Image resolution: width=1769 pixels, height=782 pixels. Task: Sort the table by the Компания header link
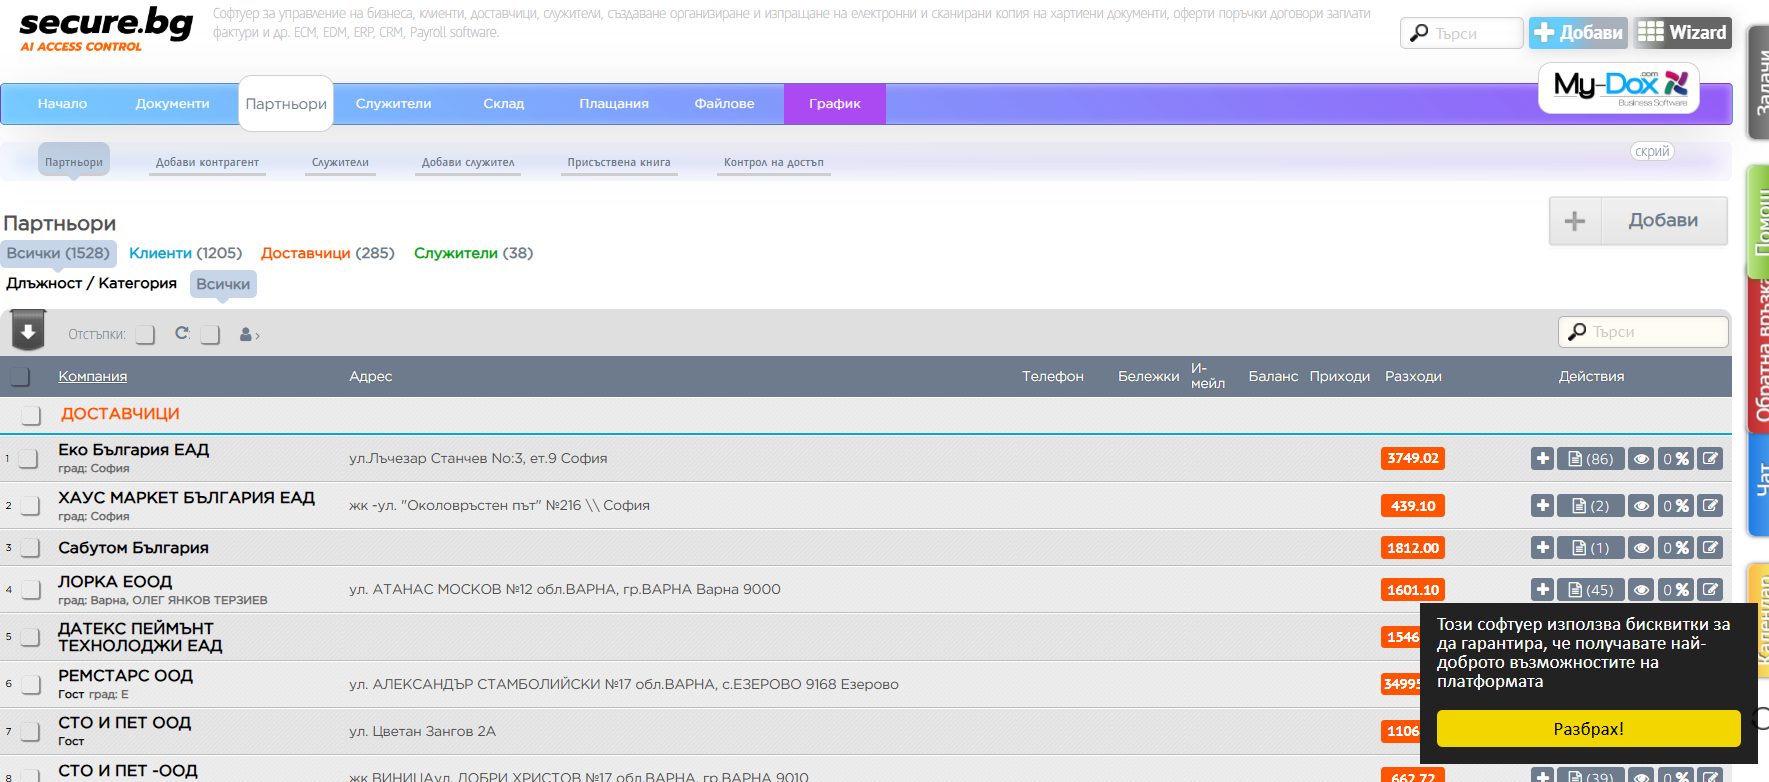[92, 377]
